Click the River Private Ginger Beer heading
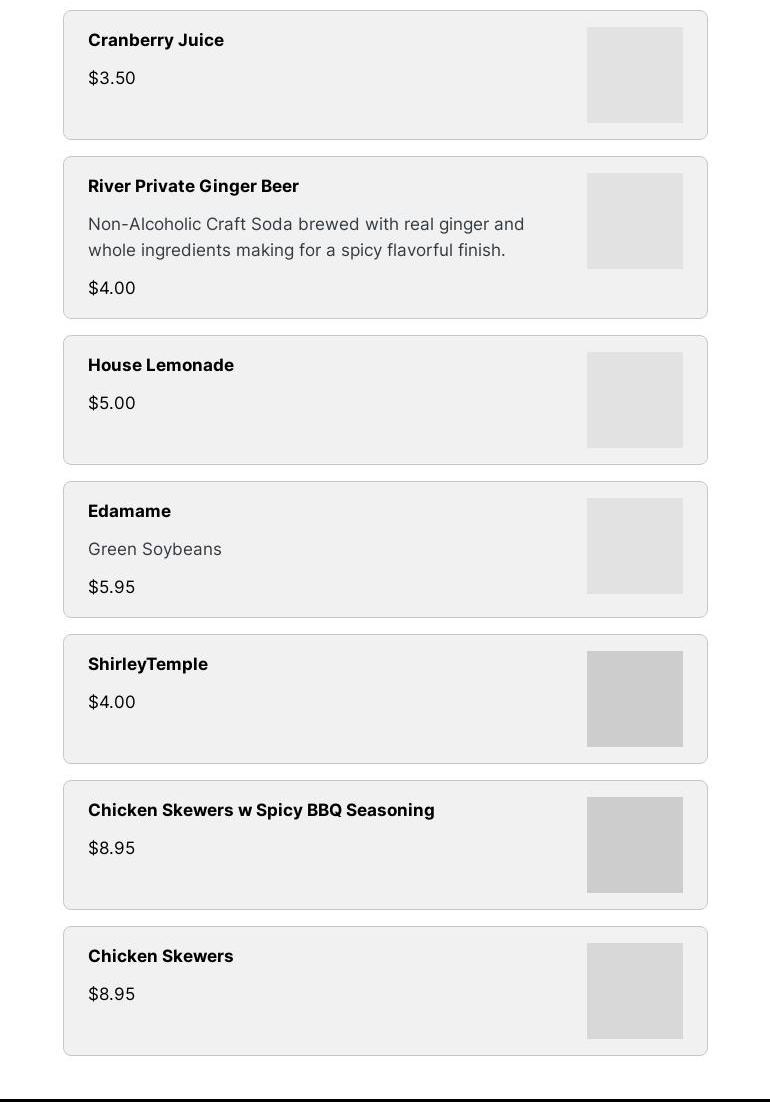Screen dimensions: 770x1102 click(193, 186)
